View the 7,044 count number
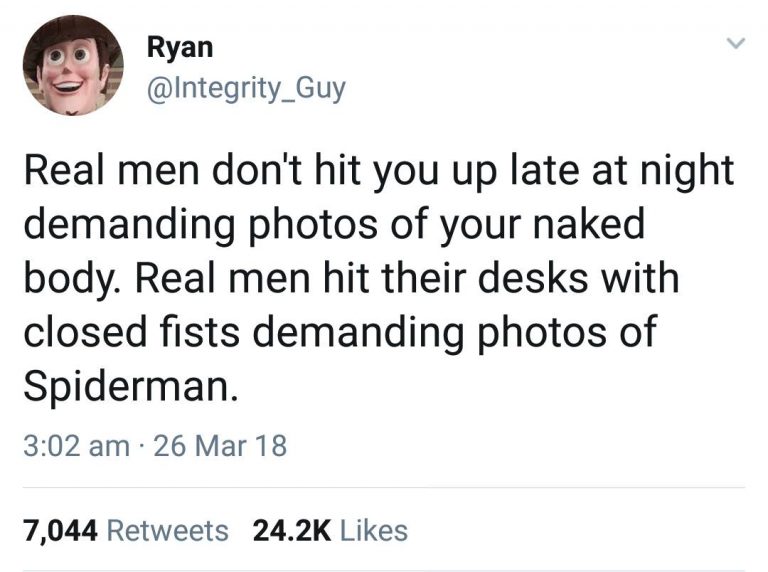Screen dimensions: 768x572 point(59,529)
